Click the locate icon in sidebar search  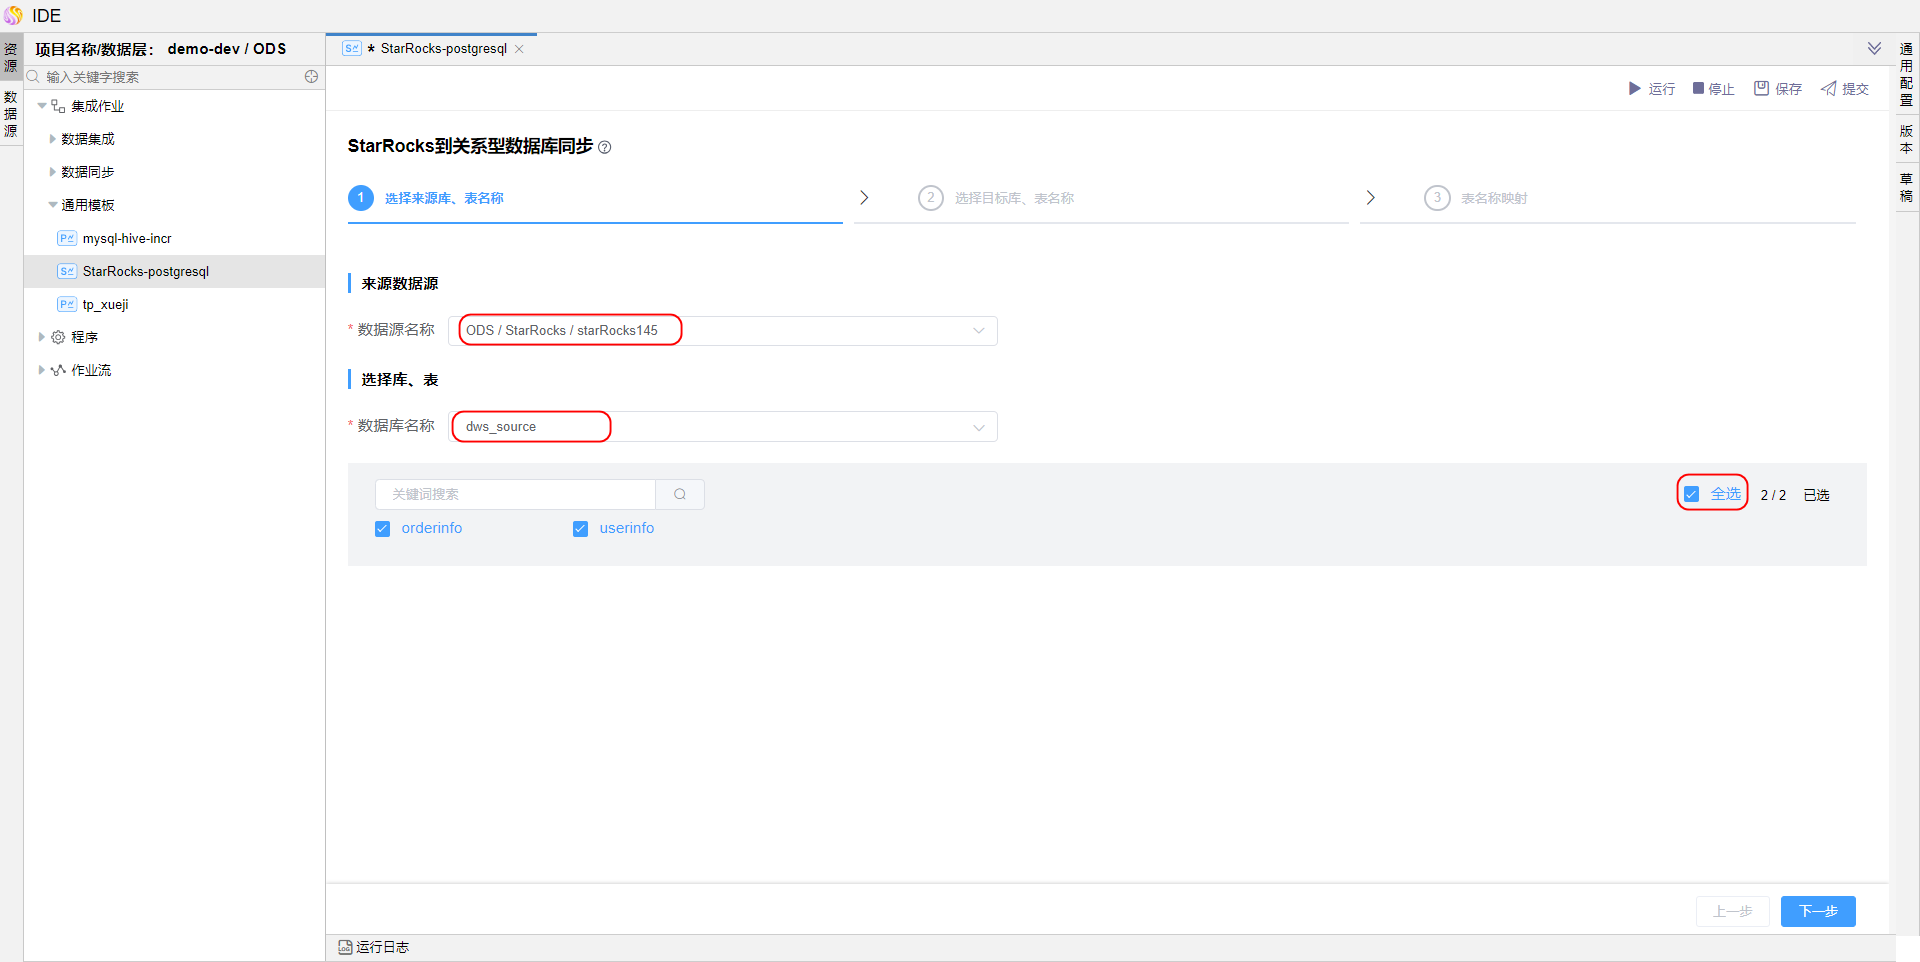[x=311, y=77]
